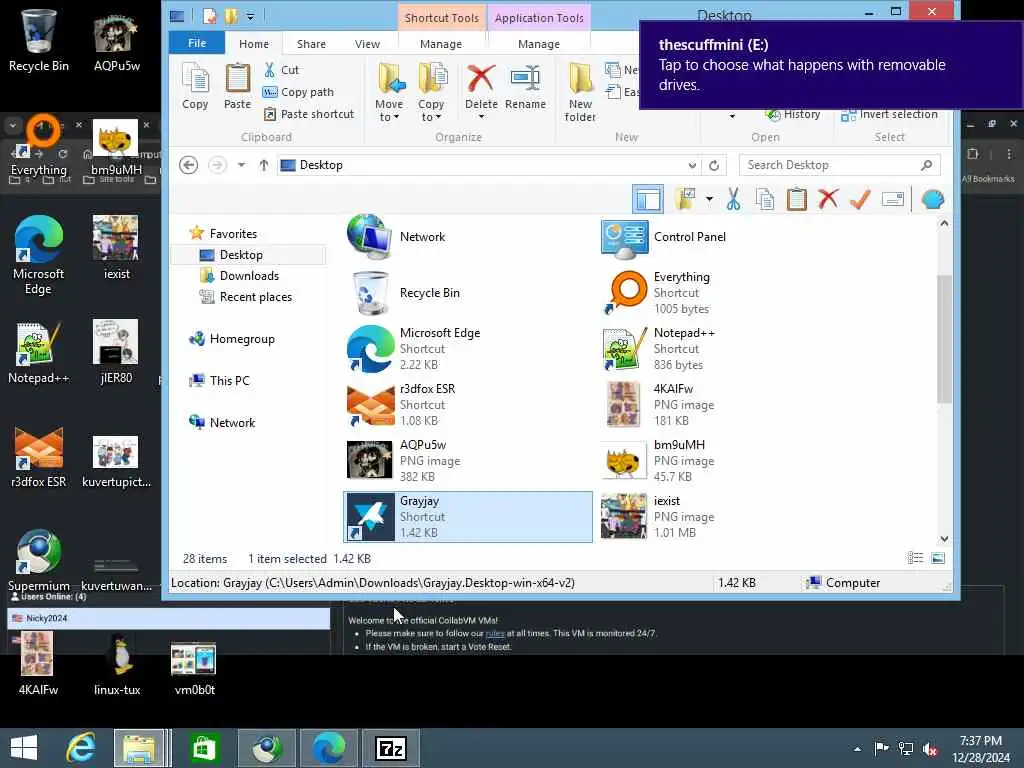1024x768 pixels.
Task: Select Downloads in the navigation pane
Action: click(x=249, y=276)
